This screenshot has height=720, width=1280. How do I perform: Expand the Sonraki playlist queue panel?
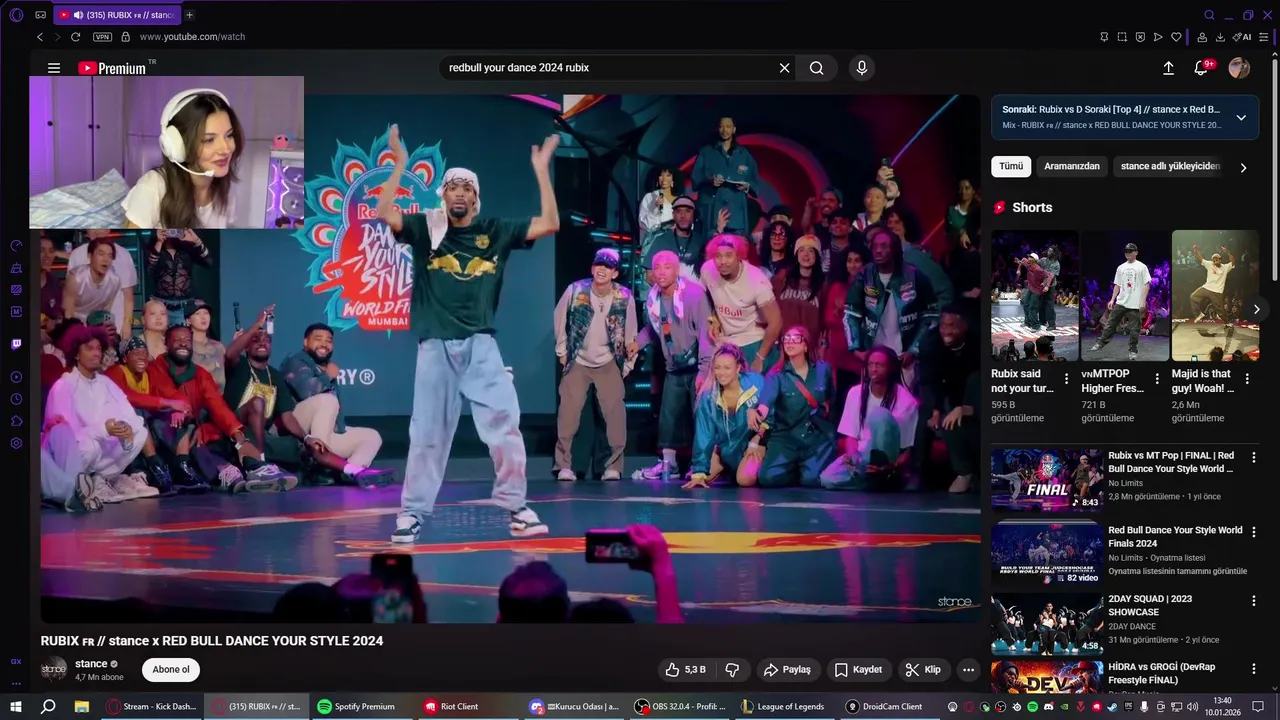tap(1241, 117)
